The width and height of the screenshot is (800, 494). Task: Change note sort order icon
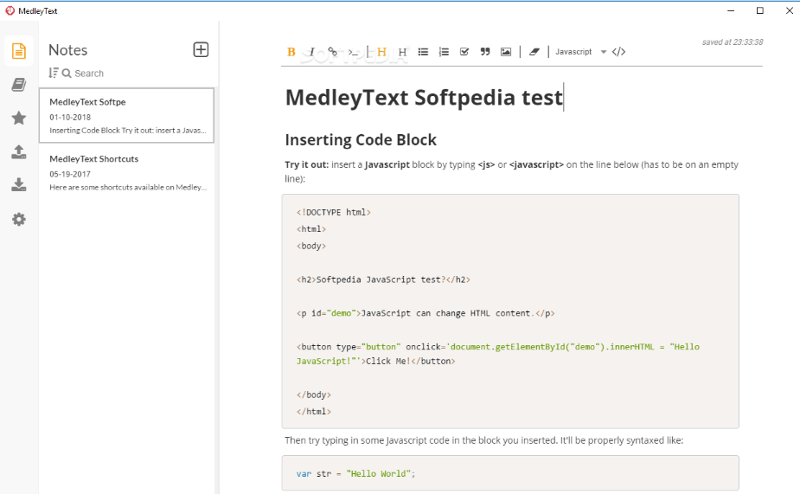[53, 73]
